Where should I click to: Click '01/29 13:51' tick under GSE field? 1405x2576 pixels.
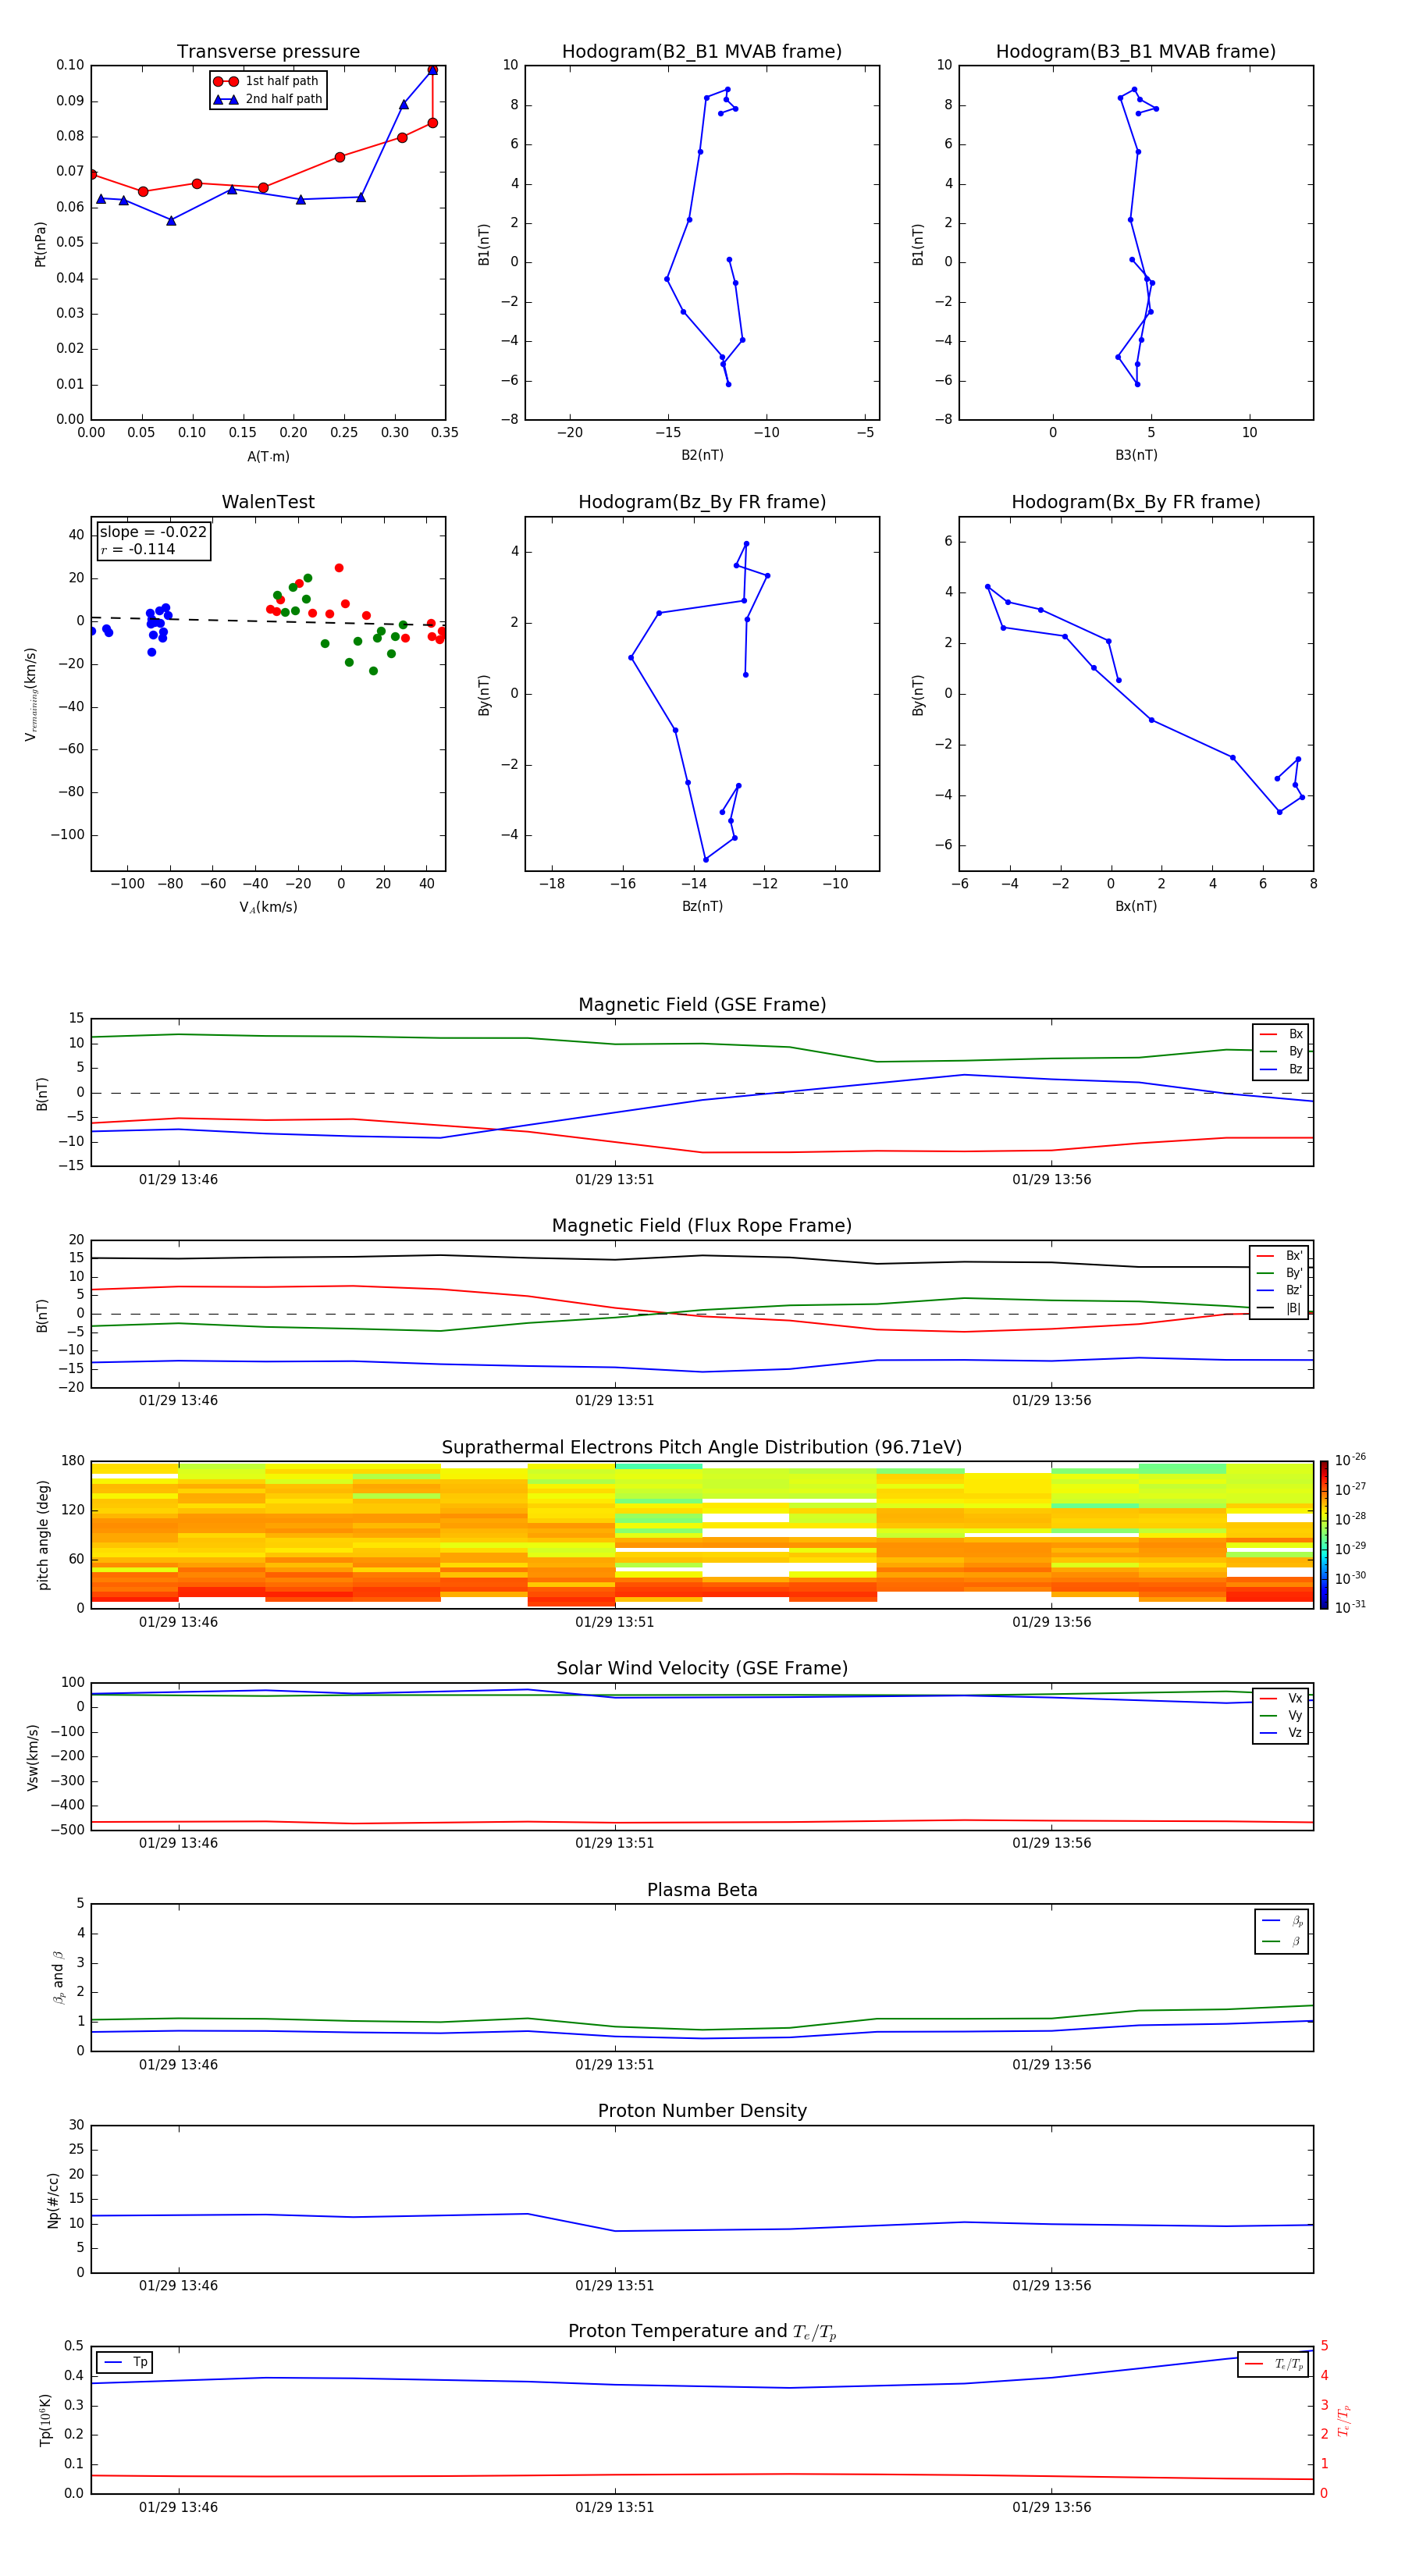coord(614,1180)
